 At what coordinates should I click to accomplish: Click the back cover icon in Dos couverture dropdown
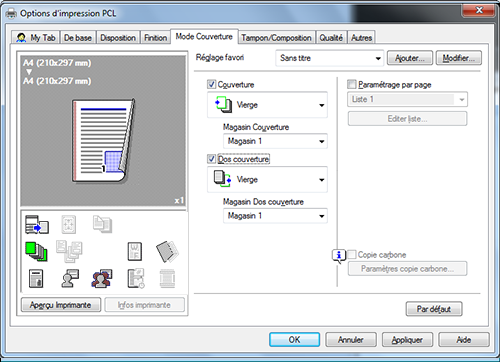[x=222, y=179]
